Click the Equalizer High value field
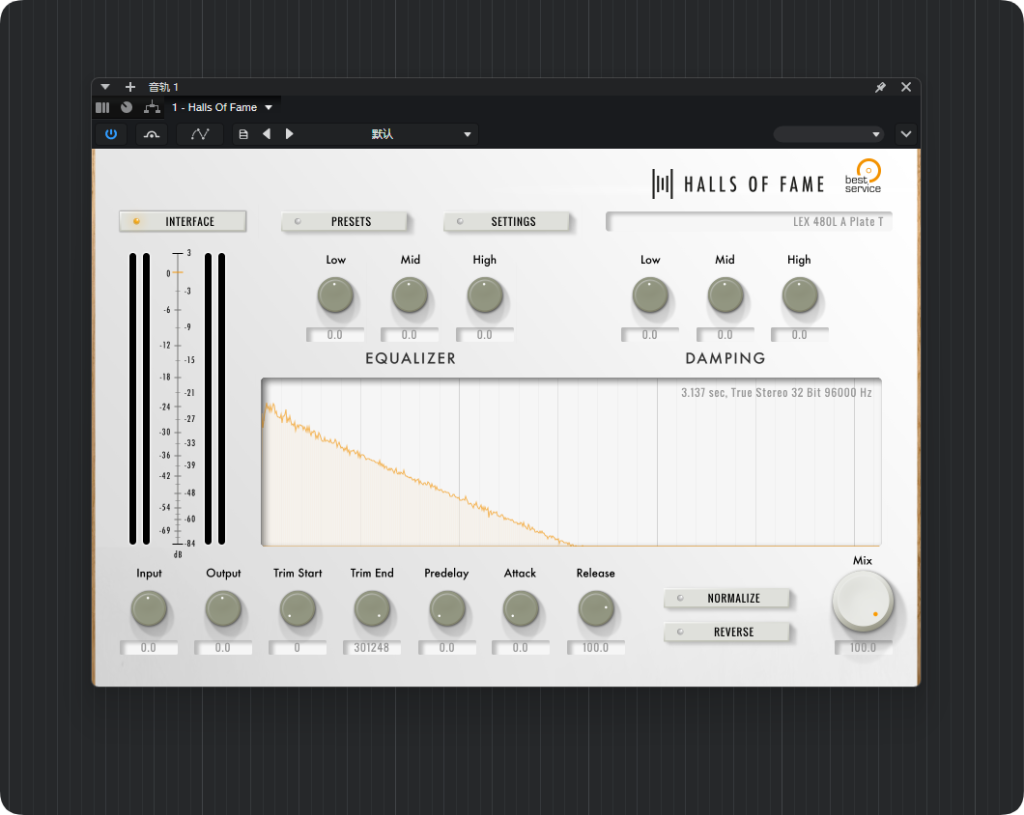This screenshot has width=1024, height=815. click(x=485, y=335)
